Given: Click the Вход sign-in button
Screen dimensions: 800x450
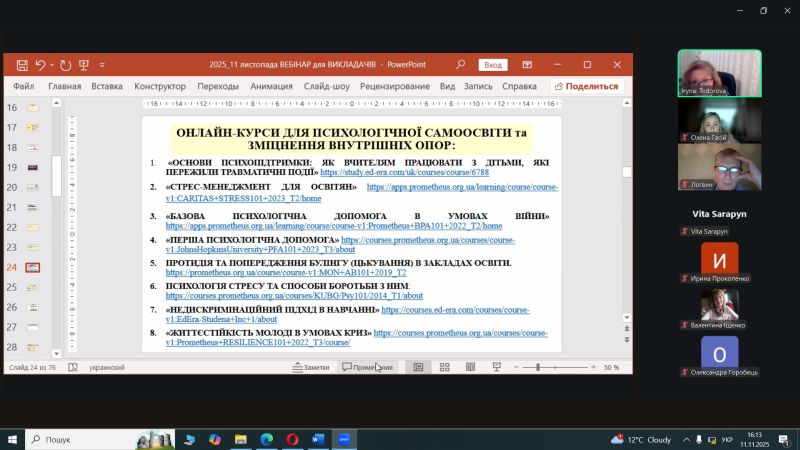Looking at the screenshot, I should [x=493, y=65].
